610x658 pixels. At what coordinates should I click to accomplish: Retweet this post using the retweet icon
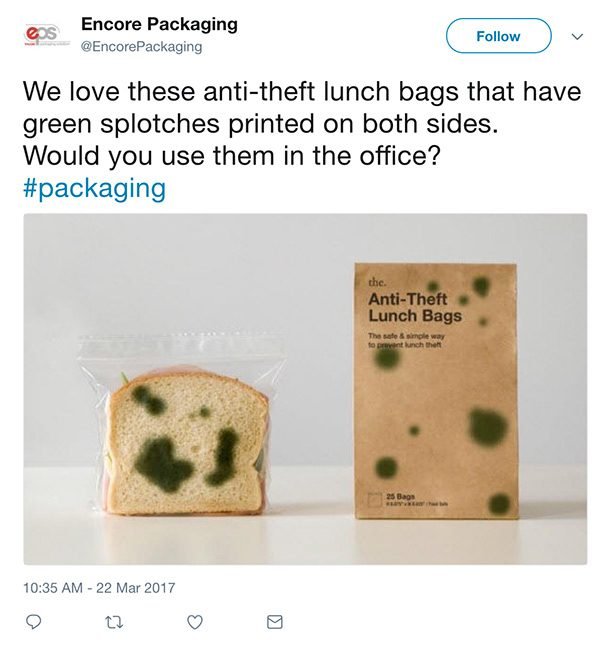(x=114, y=622)
